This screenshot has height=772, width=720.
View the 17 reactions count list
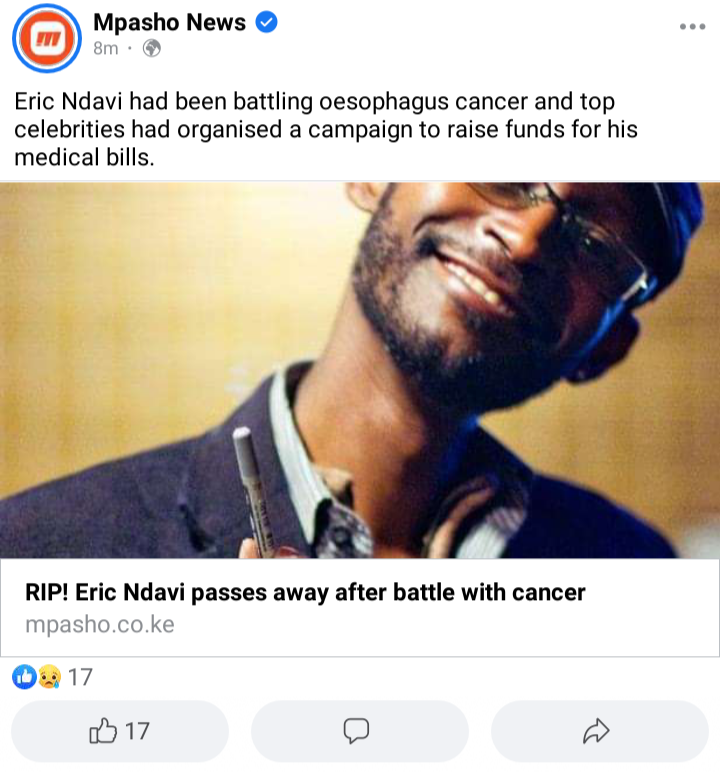pyautogui.click(x=80, y=677)
